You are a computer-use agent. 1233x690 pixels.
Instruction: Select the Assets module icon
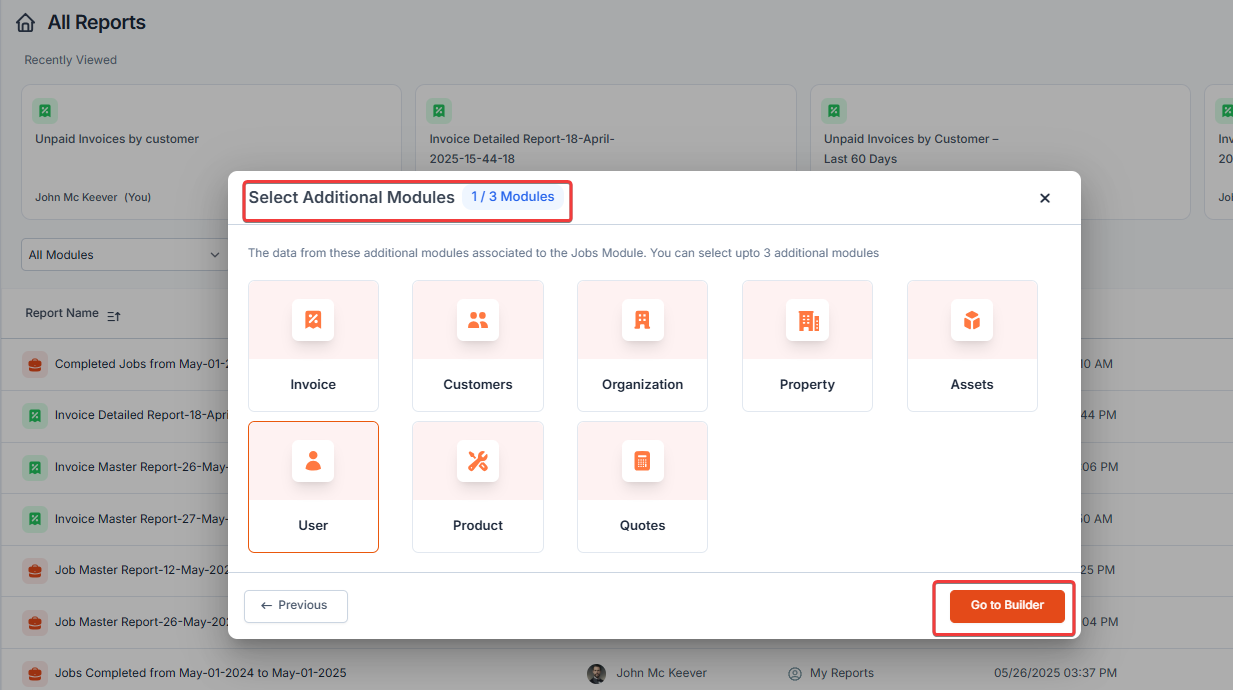(x=972, y=320)
